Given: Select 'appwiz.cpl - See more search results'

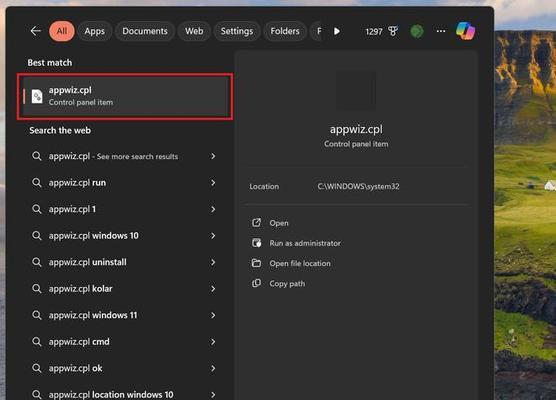Looking at the screenshot, I should pyautogui.click(x=125, y=156).
